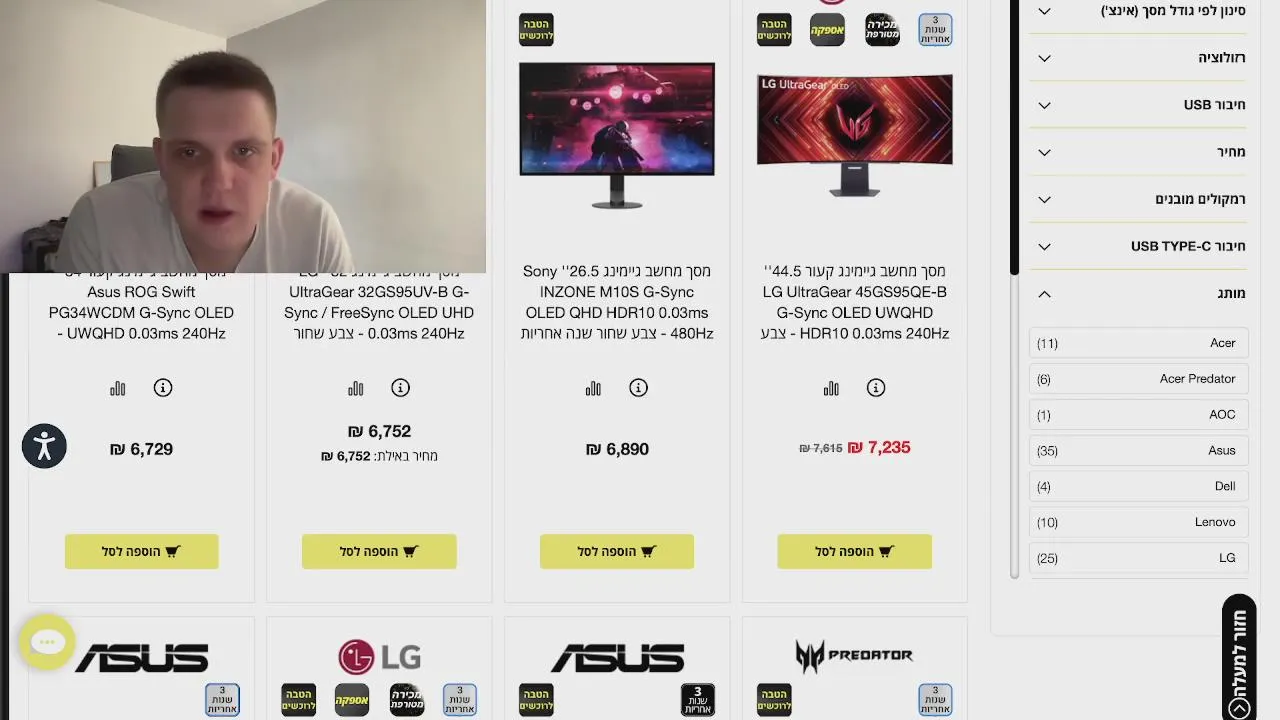Viewport: 1280px width, 720px height.
Task: Expand the רזולוציה filter section
Action: pyautogui.click(x=1138, y=58)
